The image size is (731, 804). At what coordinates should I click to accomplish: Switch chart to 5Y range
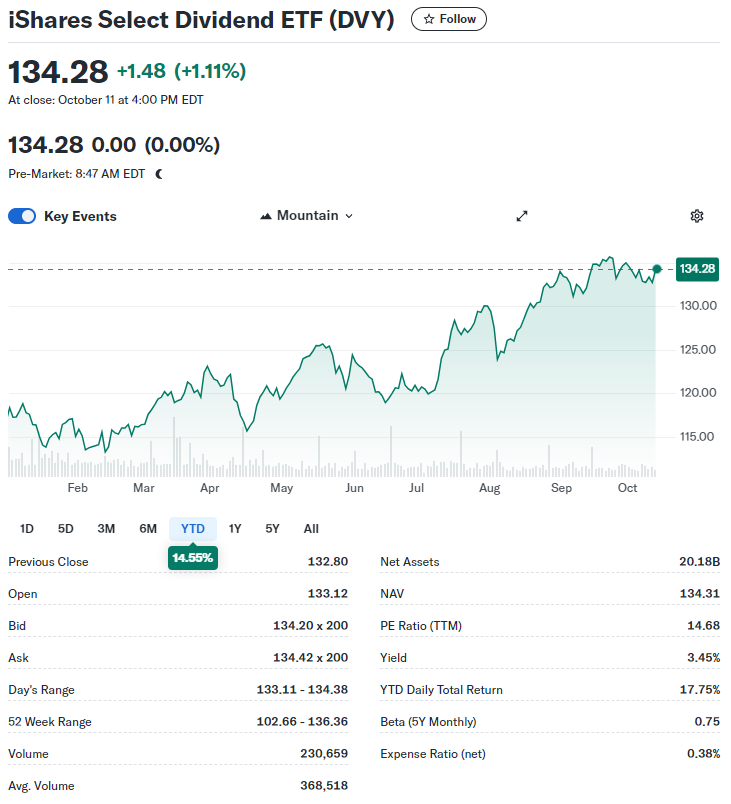(272, 529)
